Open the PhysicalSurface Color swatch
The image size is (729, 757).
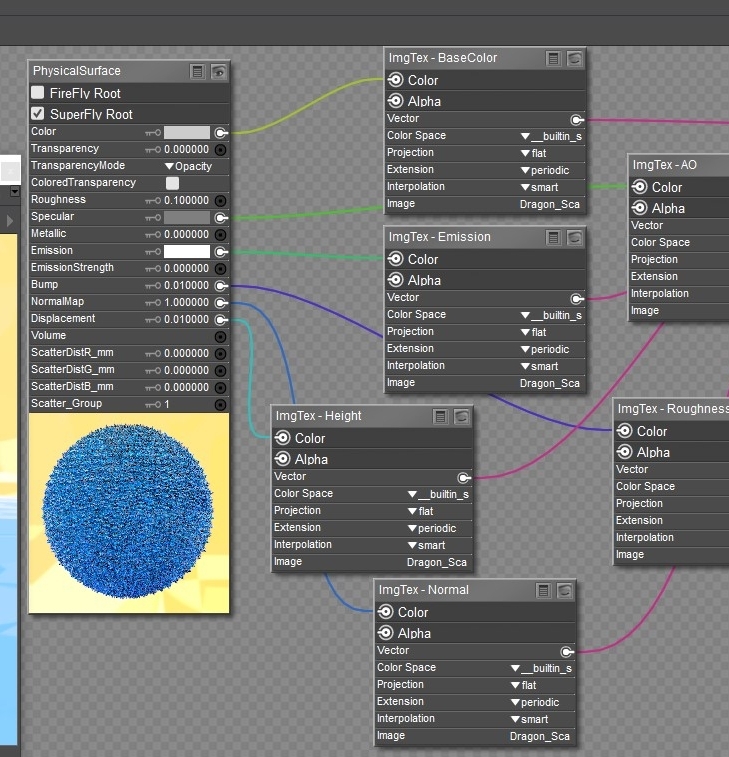coord(186,132)
